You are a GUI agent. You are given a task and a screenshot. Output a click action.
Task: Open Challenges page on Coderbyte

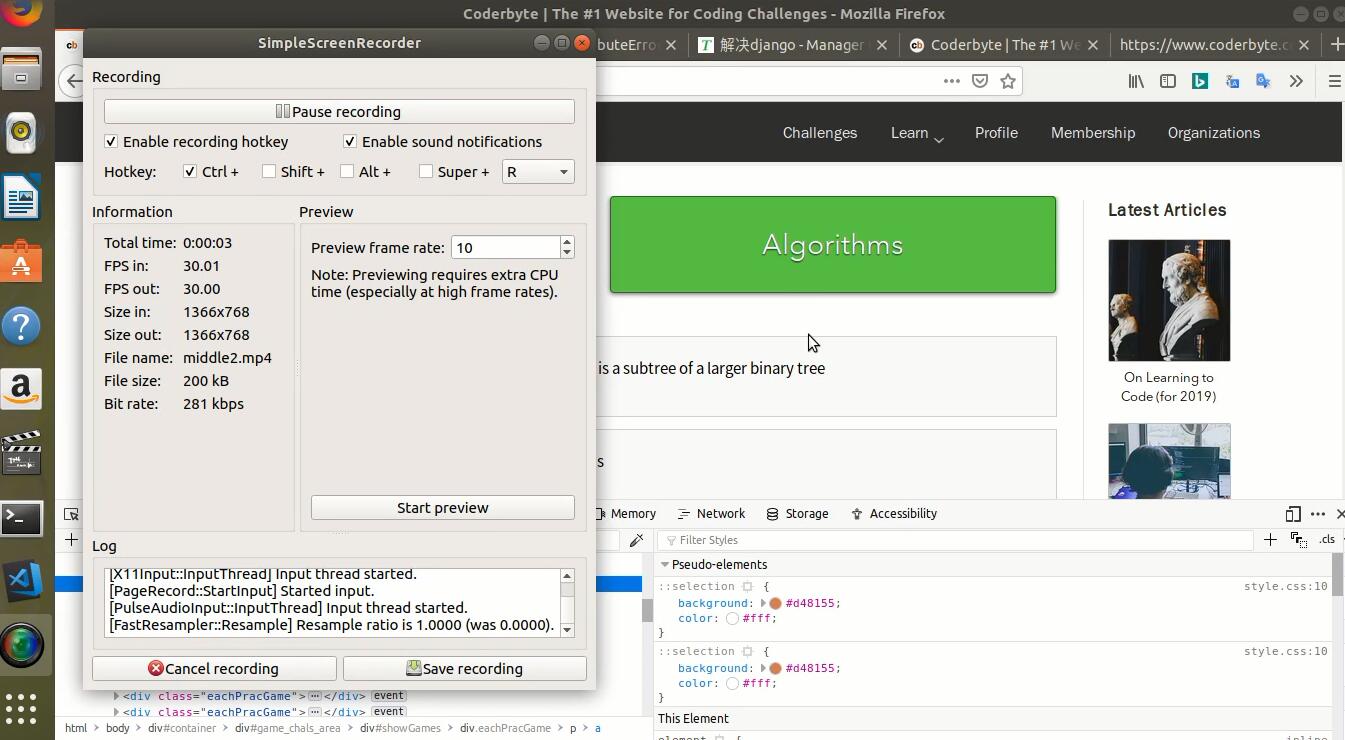pyautogui.click(x=820, y=133)
